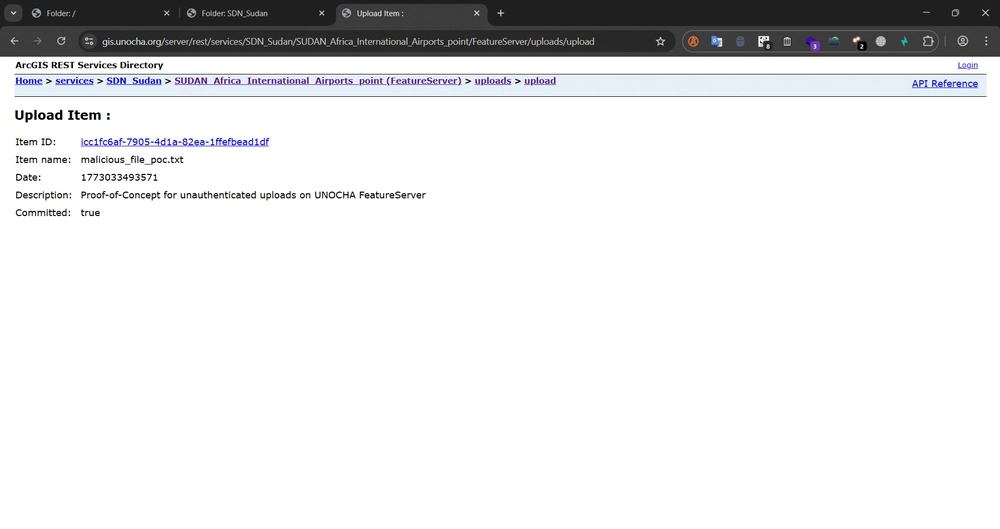The image size is (1000, 529).
Task: Switch to the 'Folder: /' tab
Action: pyautogui.click(x=100, y=13)
